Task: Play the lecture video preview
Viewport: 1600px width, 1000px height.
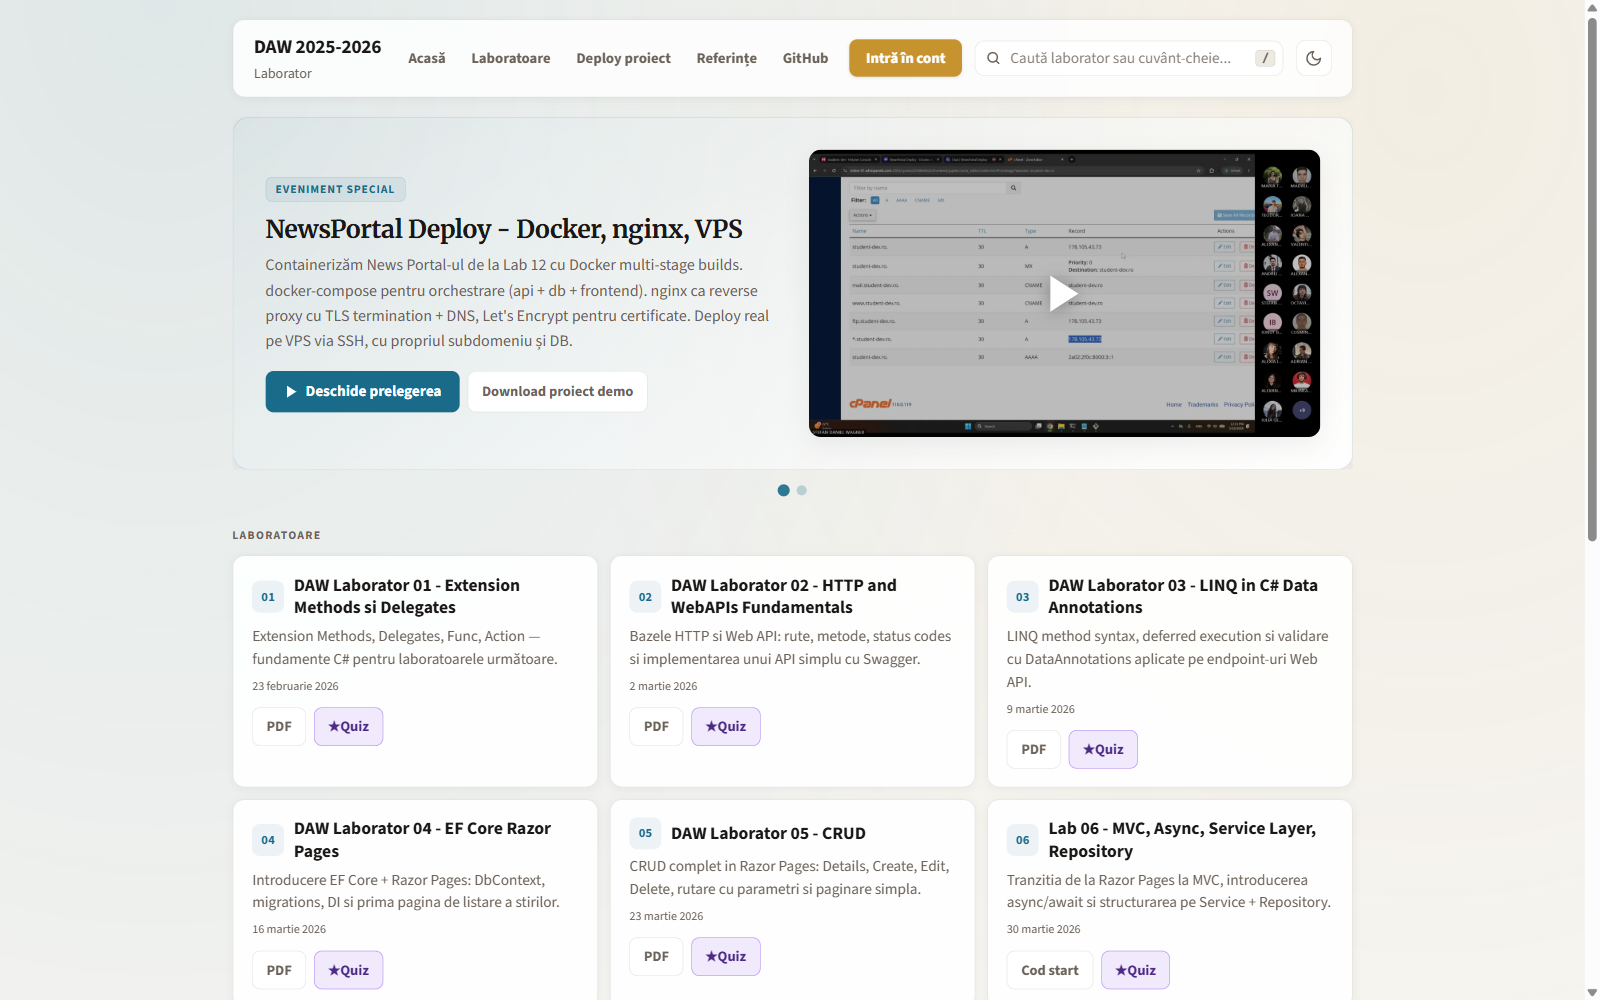Action: [x=1062, y=293]
